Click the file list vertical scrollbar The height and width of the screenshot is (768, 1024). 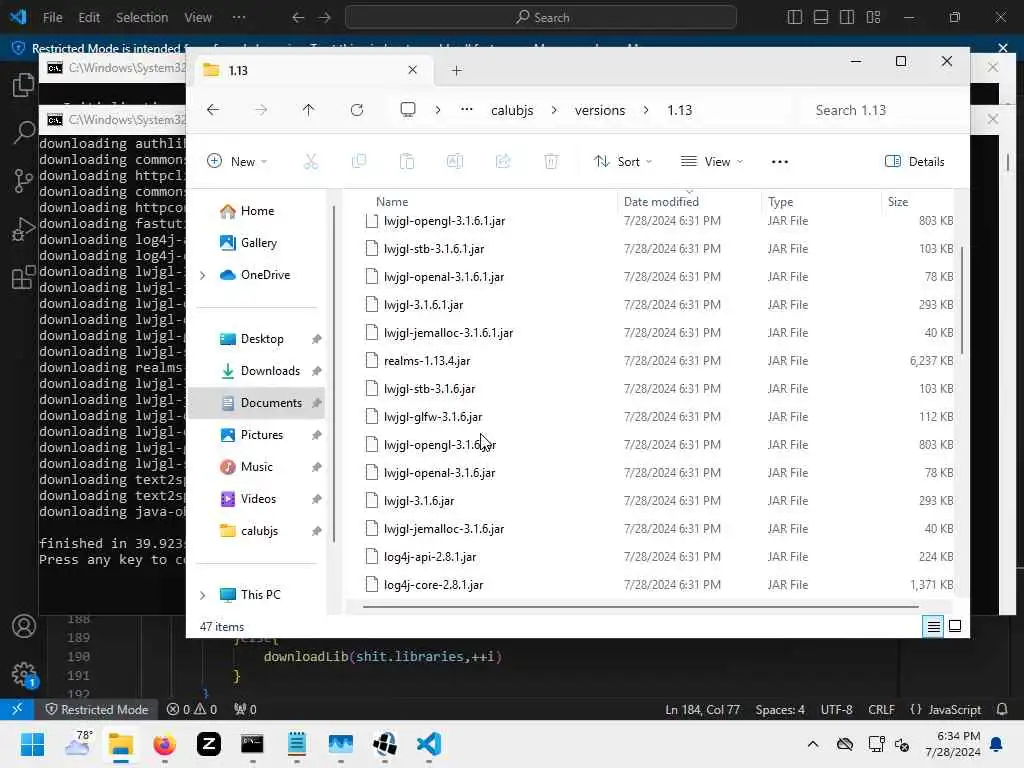961,300
